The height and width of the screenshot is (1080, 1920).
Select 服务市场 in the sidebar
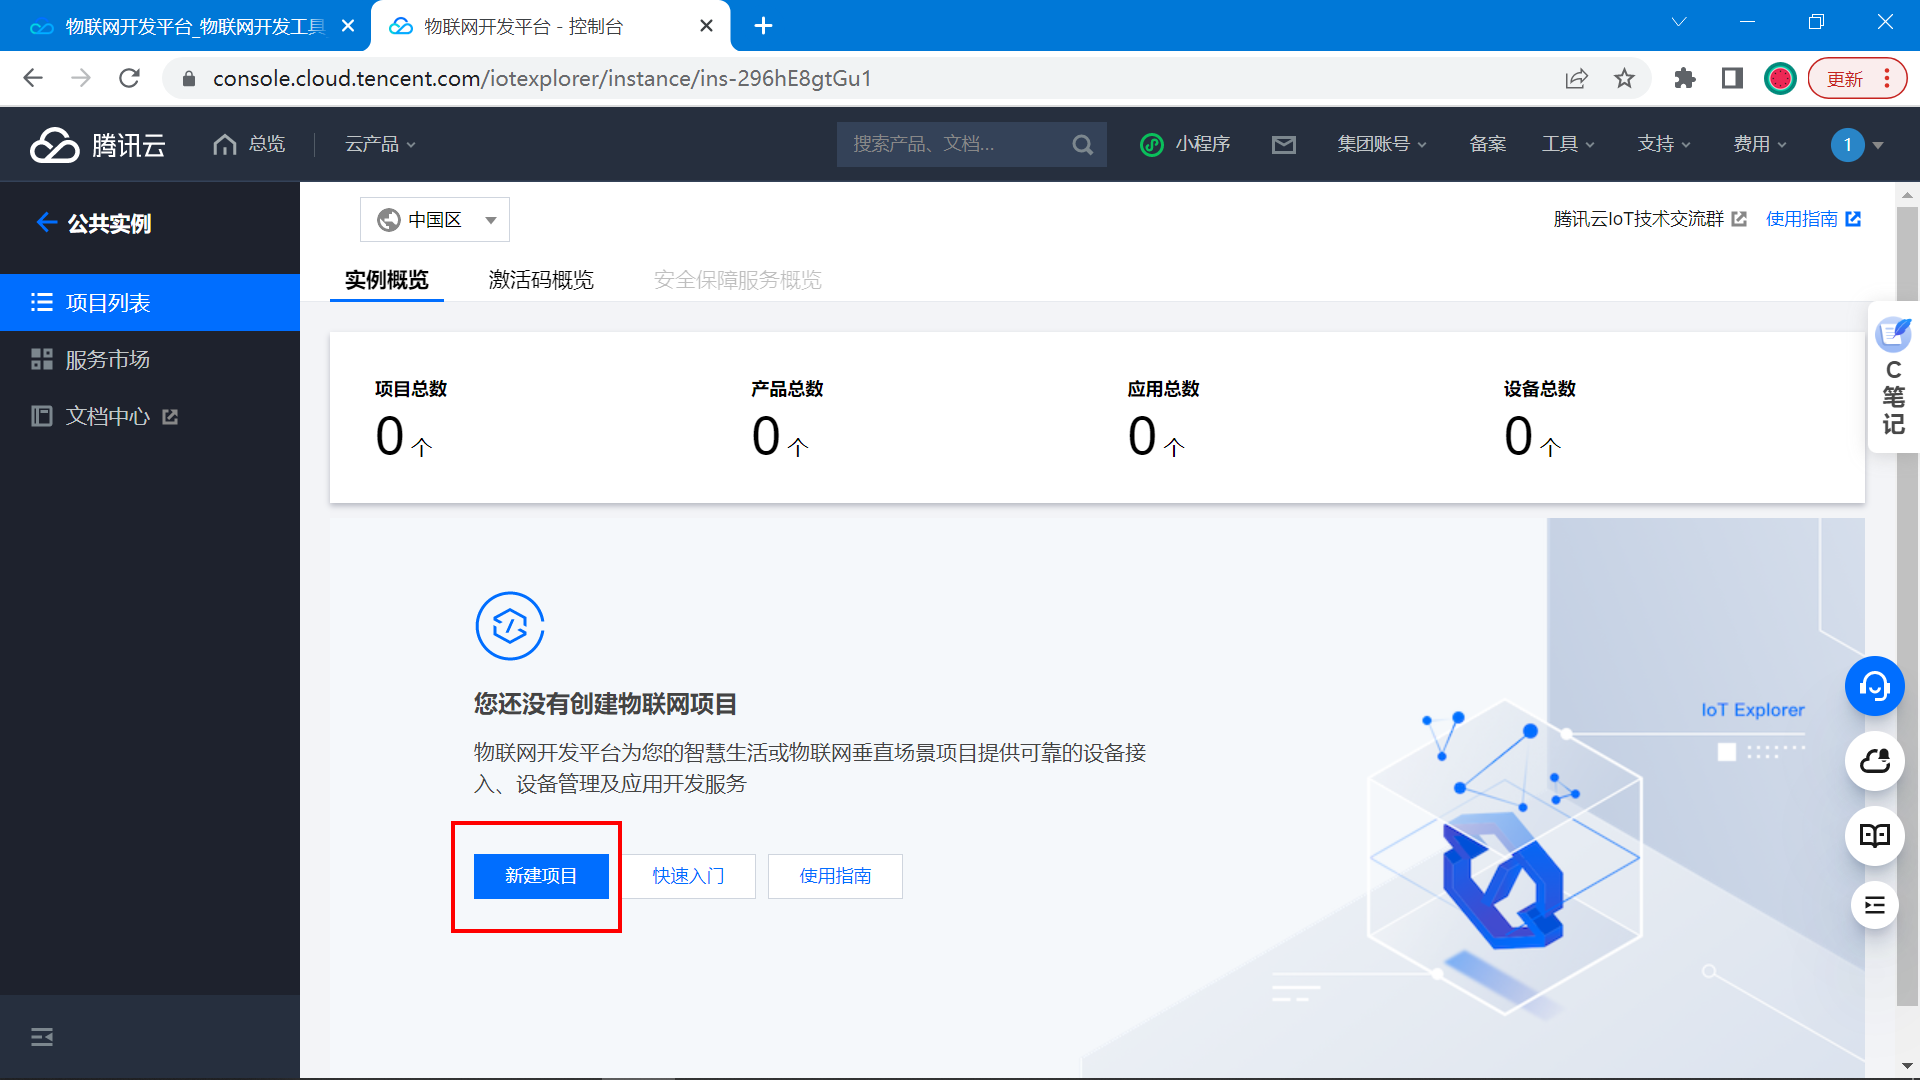coord(107,360)
